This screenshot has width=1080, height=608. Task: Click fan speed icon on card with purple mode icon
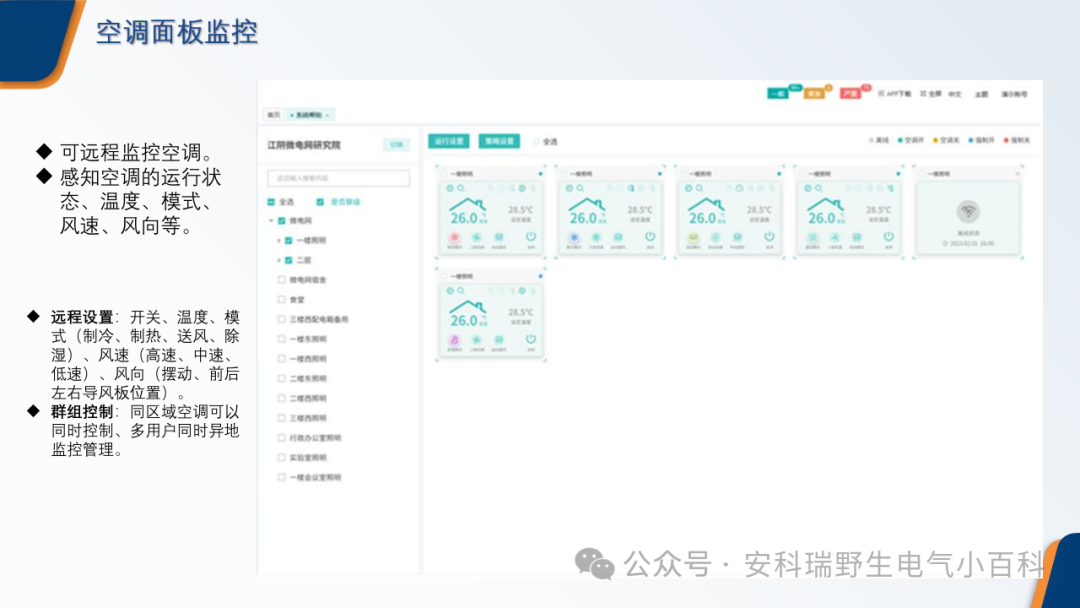pyautogui.click(x=476, y=339)
